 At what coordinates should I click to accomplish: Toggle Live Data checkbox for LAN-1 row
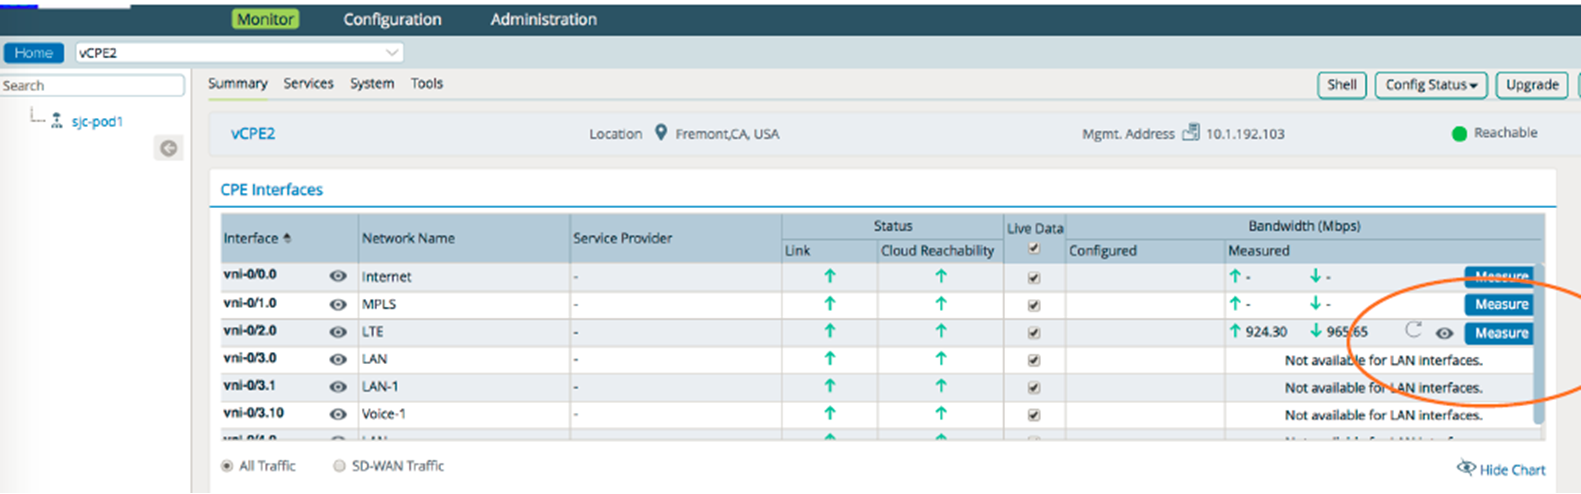click(1034, 388)
